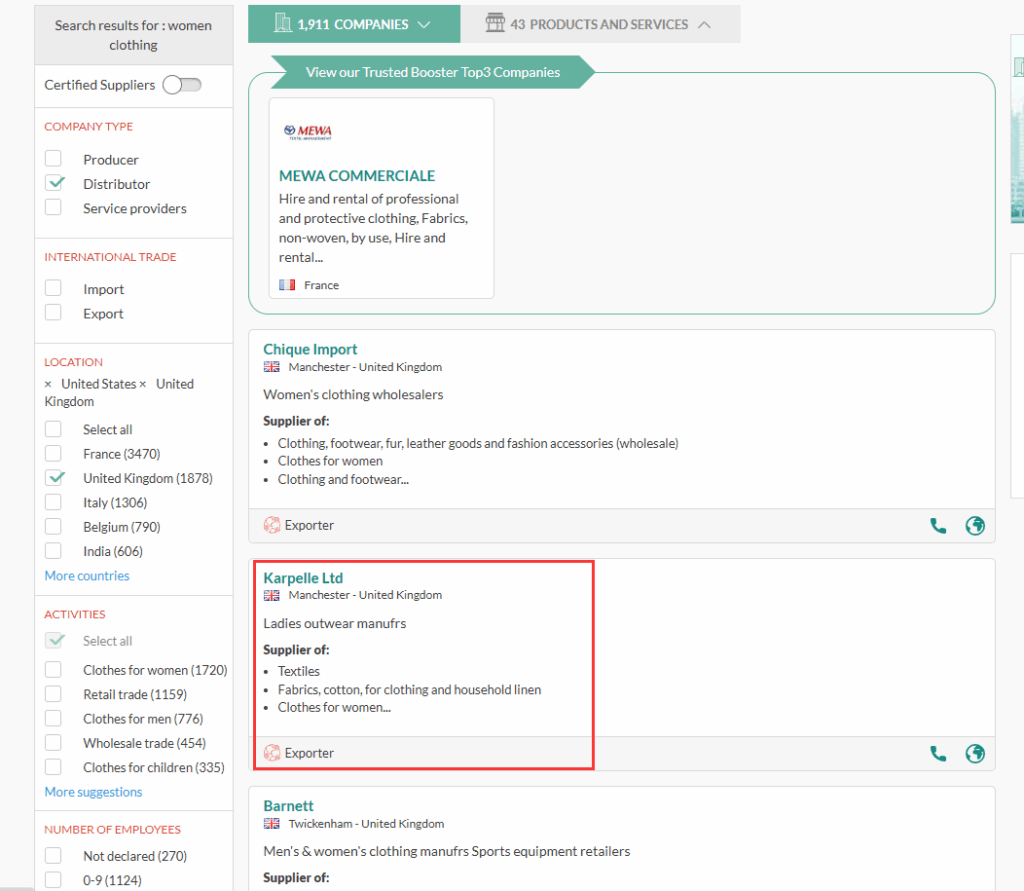Screen dimensions: 1024x891
Task: Click the companies building icon in tab
Action: click(283, 24)
